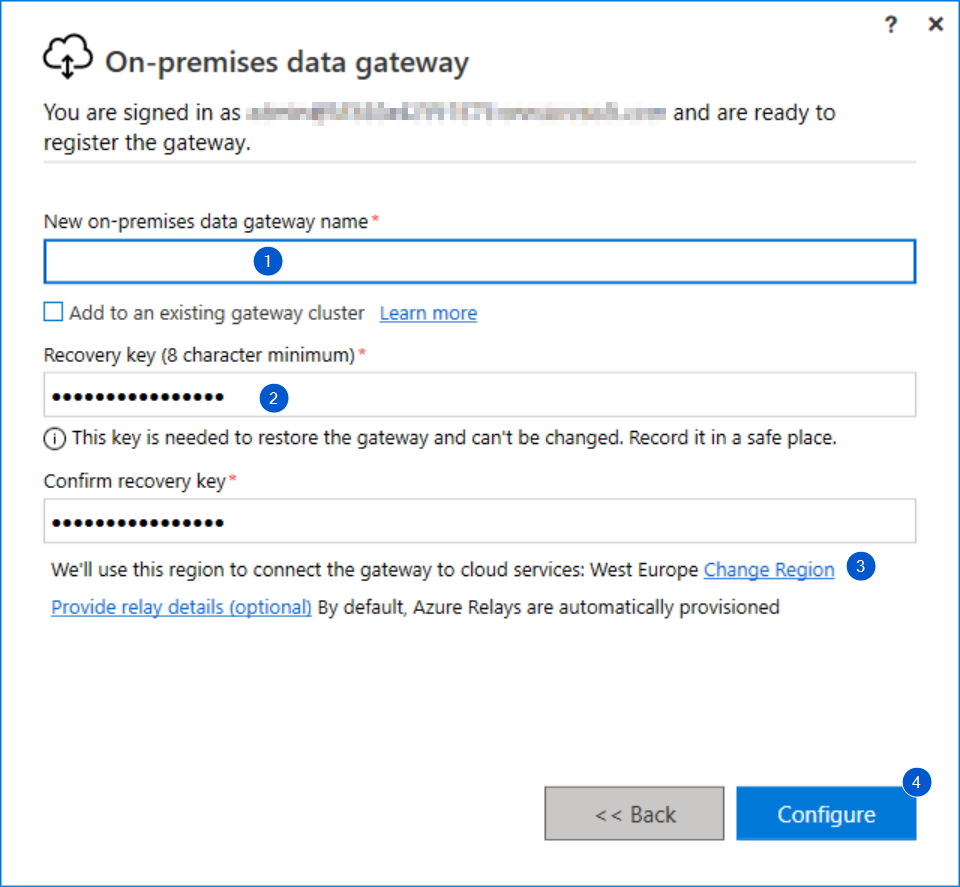Image resolution: width=960 pixels, height=887 pixels.
Task: Click the blue number 2 callout badge
Action: tap(274, 398)
